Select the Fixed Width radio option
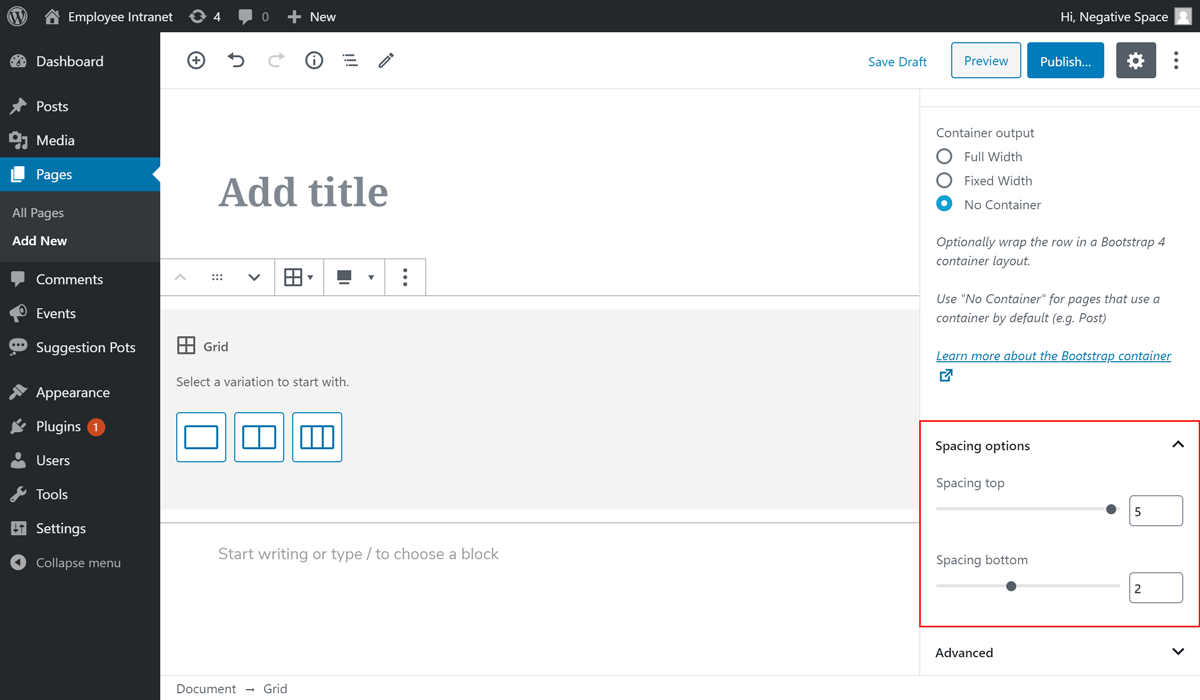 944,181
